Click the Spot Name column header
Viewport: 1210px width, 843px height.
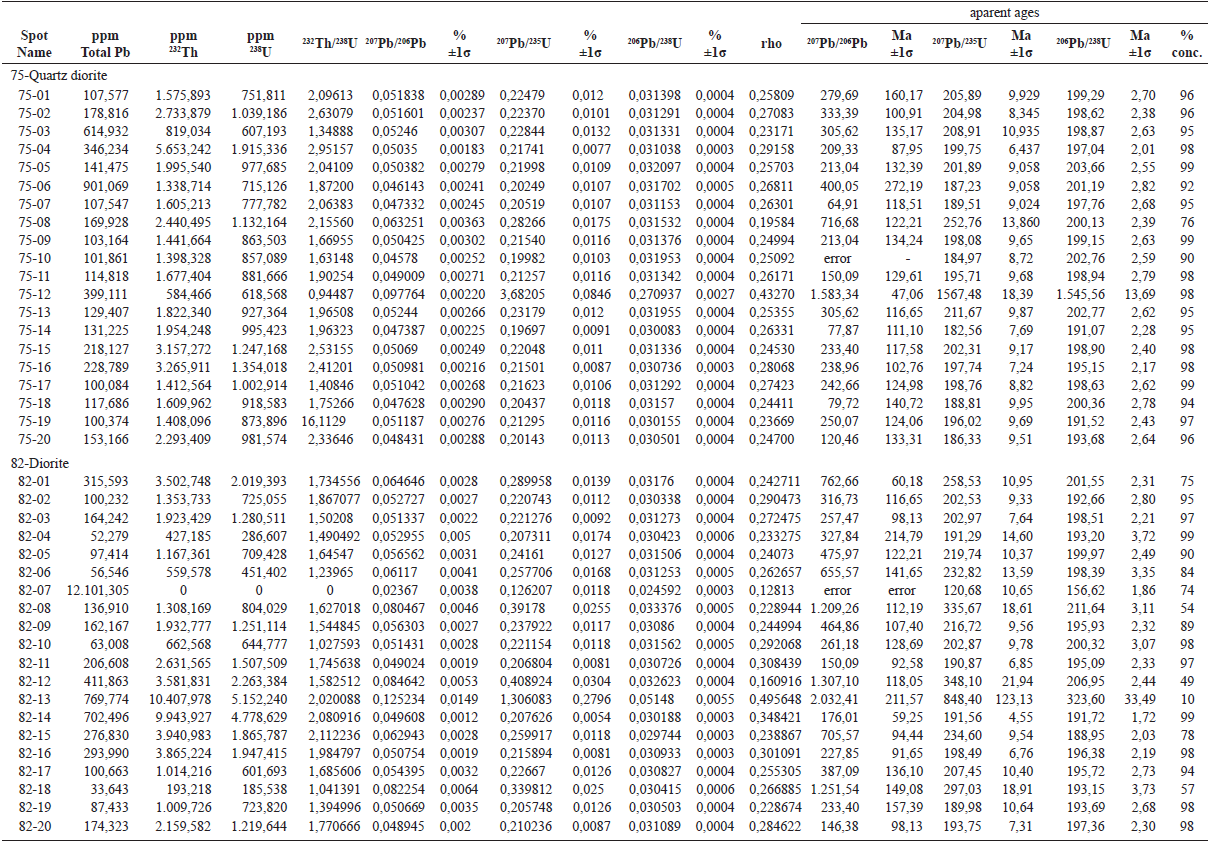tap(34, 43)
